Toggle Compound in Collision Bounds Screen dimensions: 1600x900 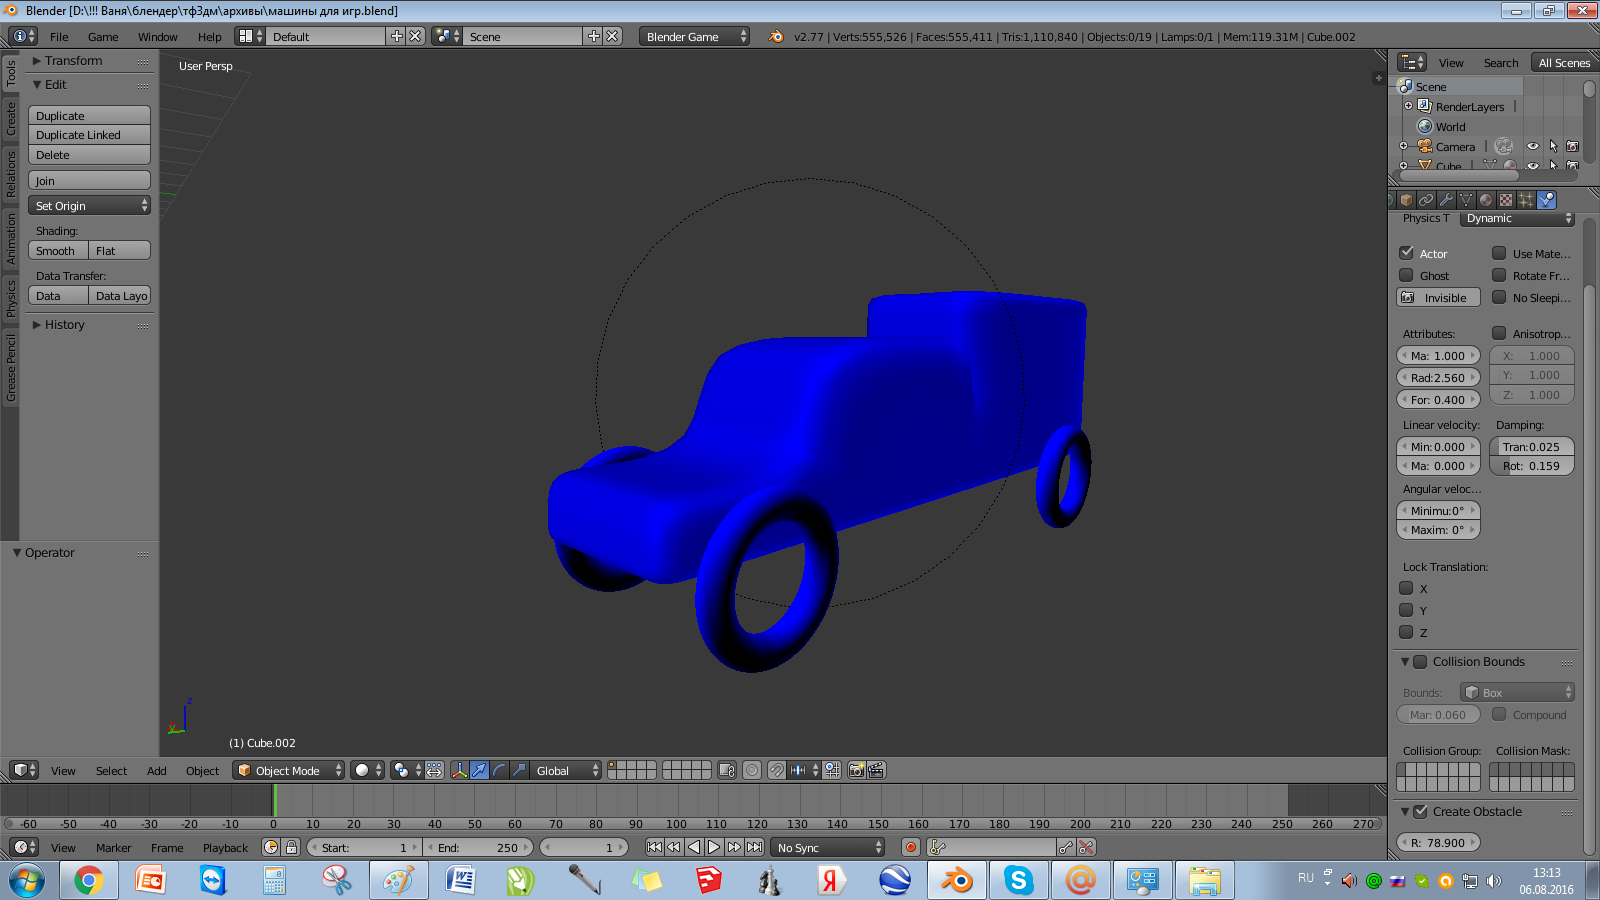1500,714
